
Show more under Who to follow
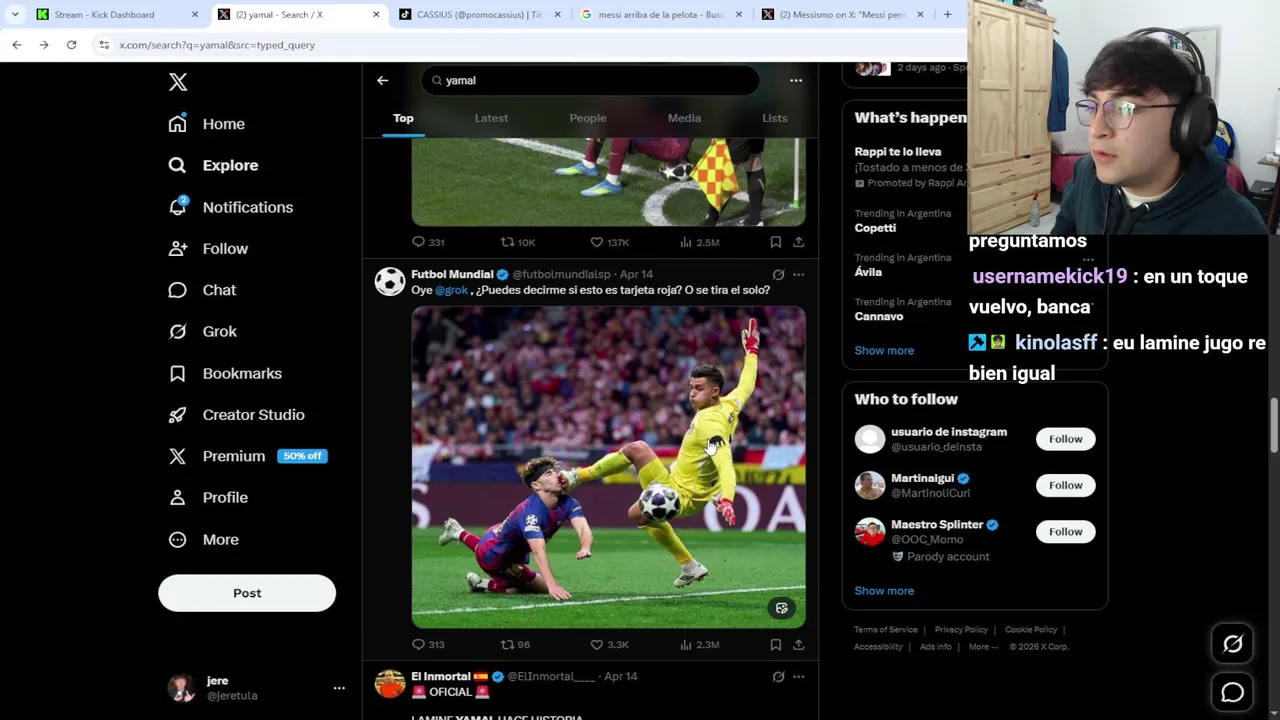point(884,591)
